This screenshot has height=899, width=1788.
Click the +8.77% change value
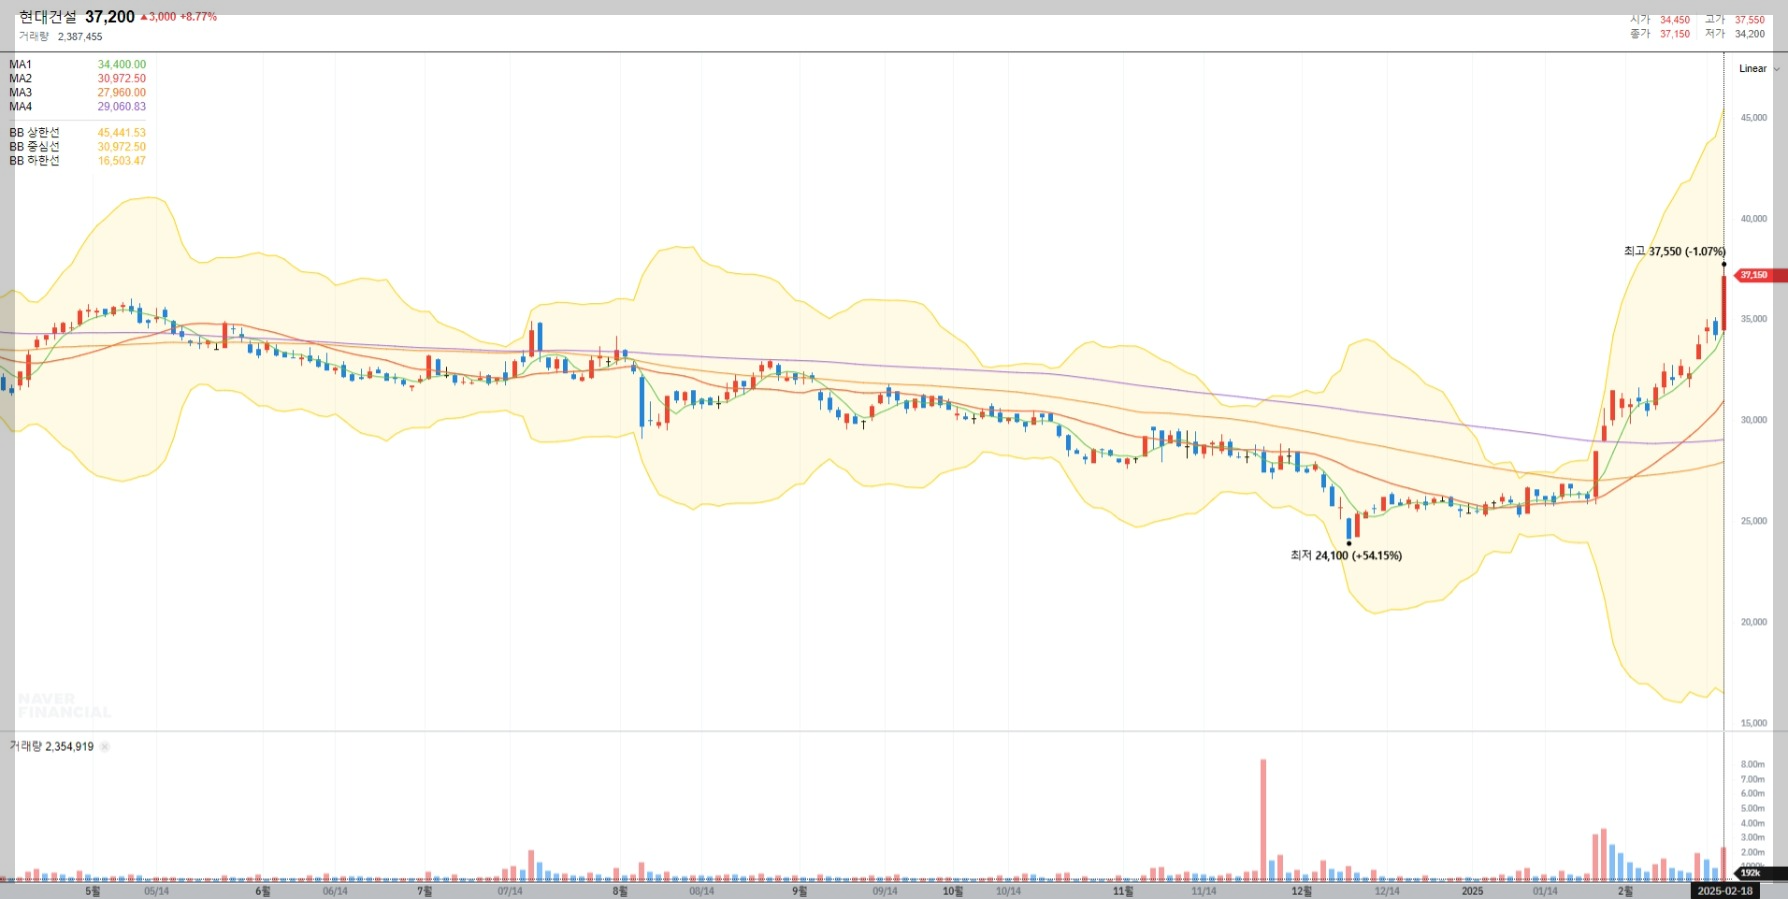[x=198, y=17]
